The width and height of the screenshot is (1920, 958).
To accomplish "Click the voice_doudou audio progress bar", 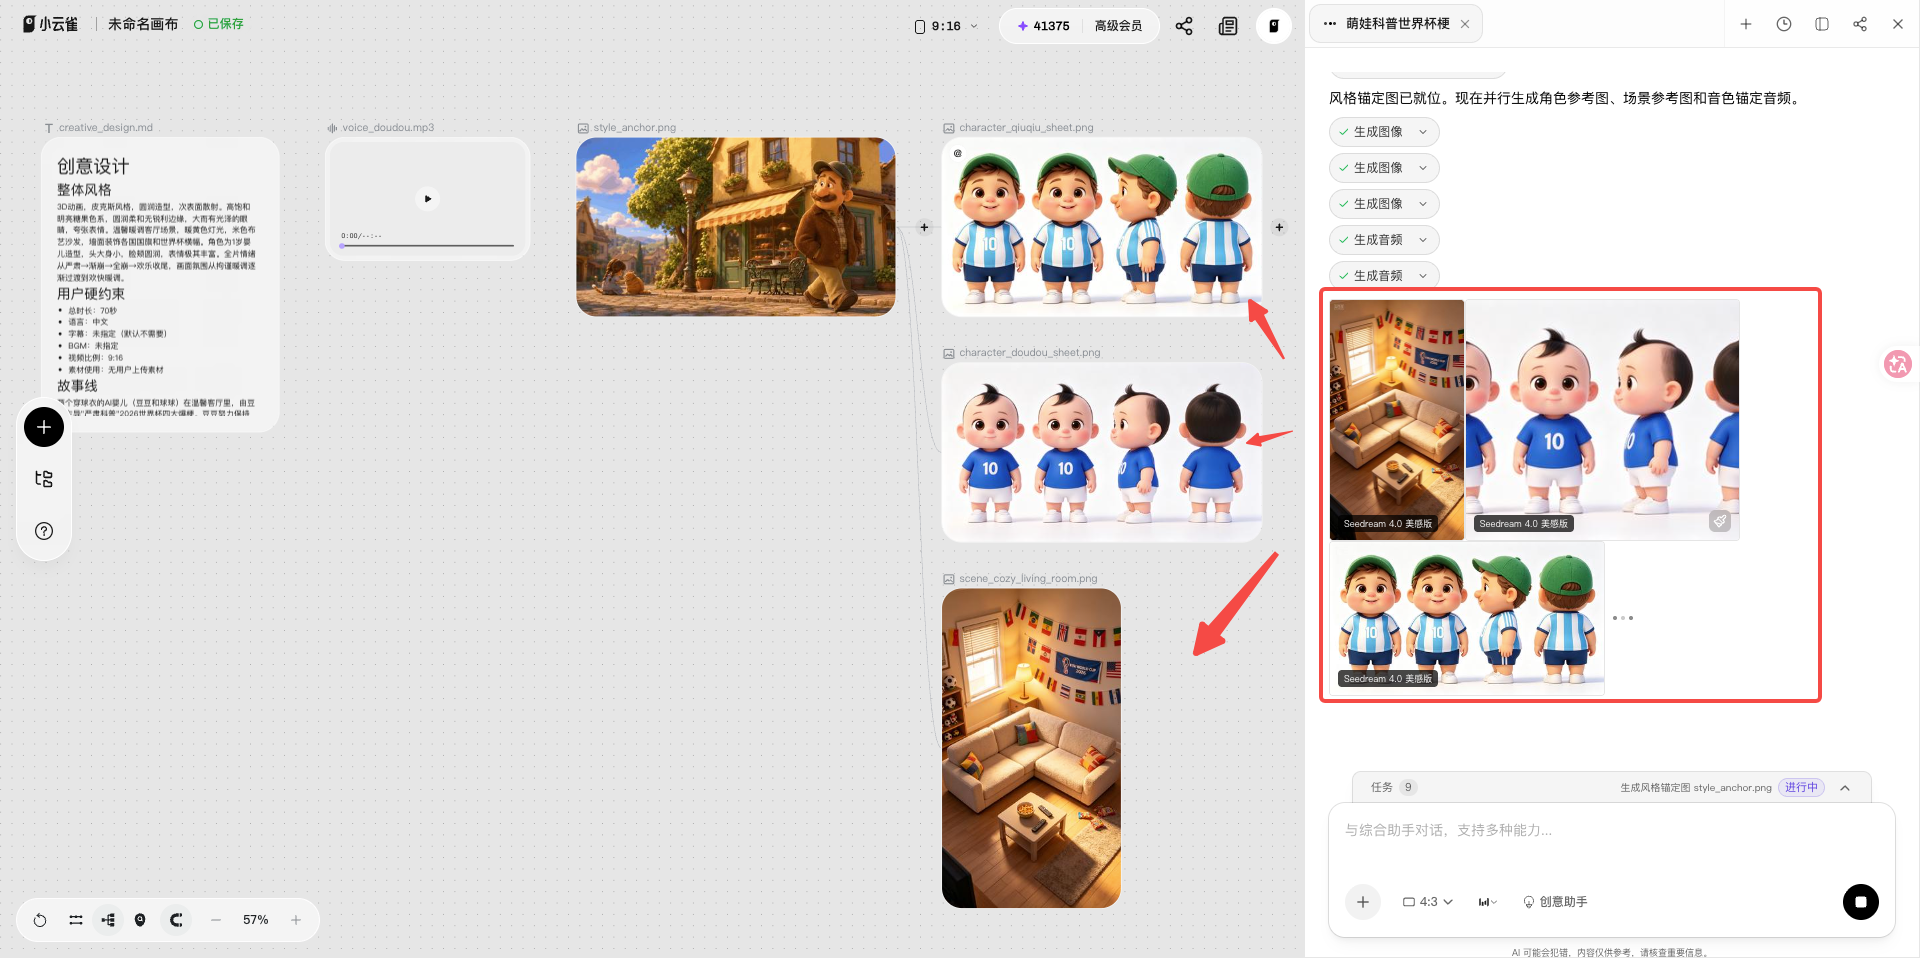I will point(427,245).
